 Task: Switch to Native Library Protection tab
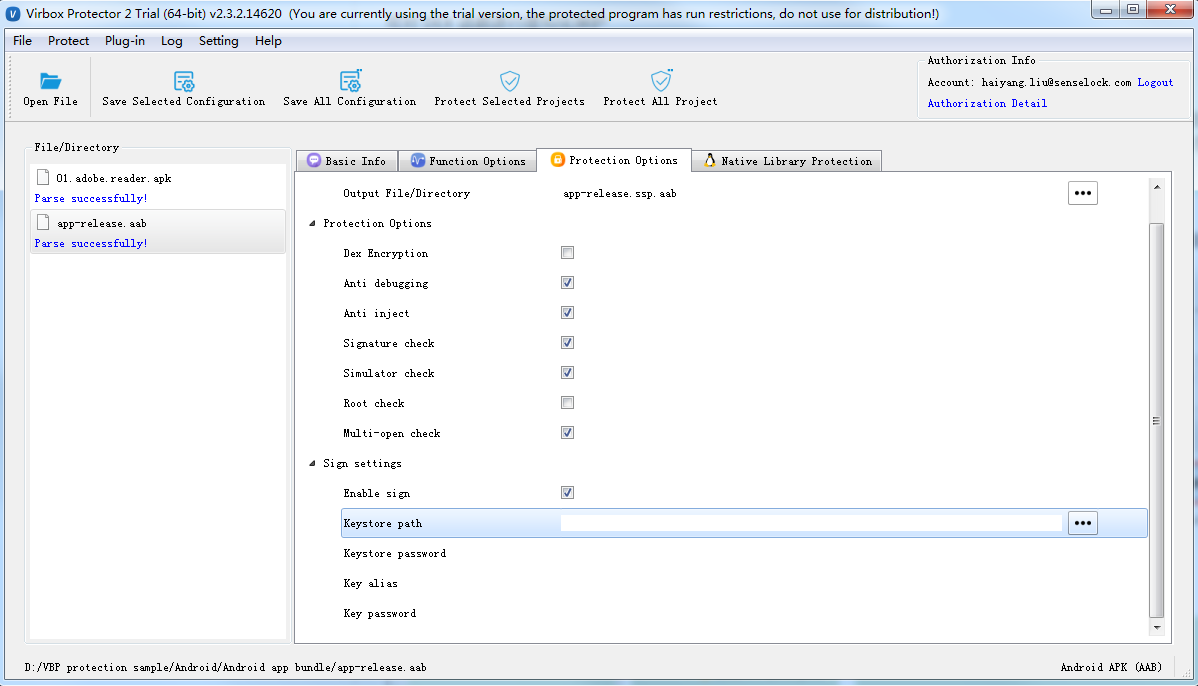(x=787, y=160)
